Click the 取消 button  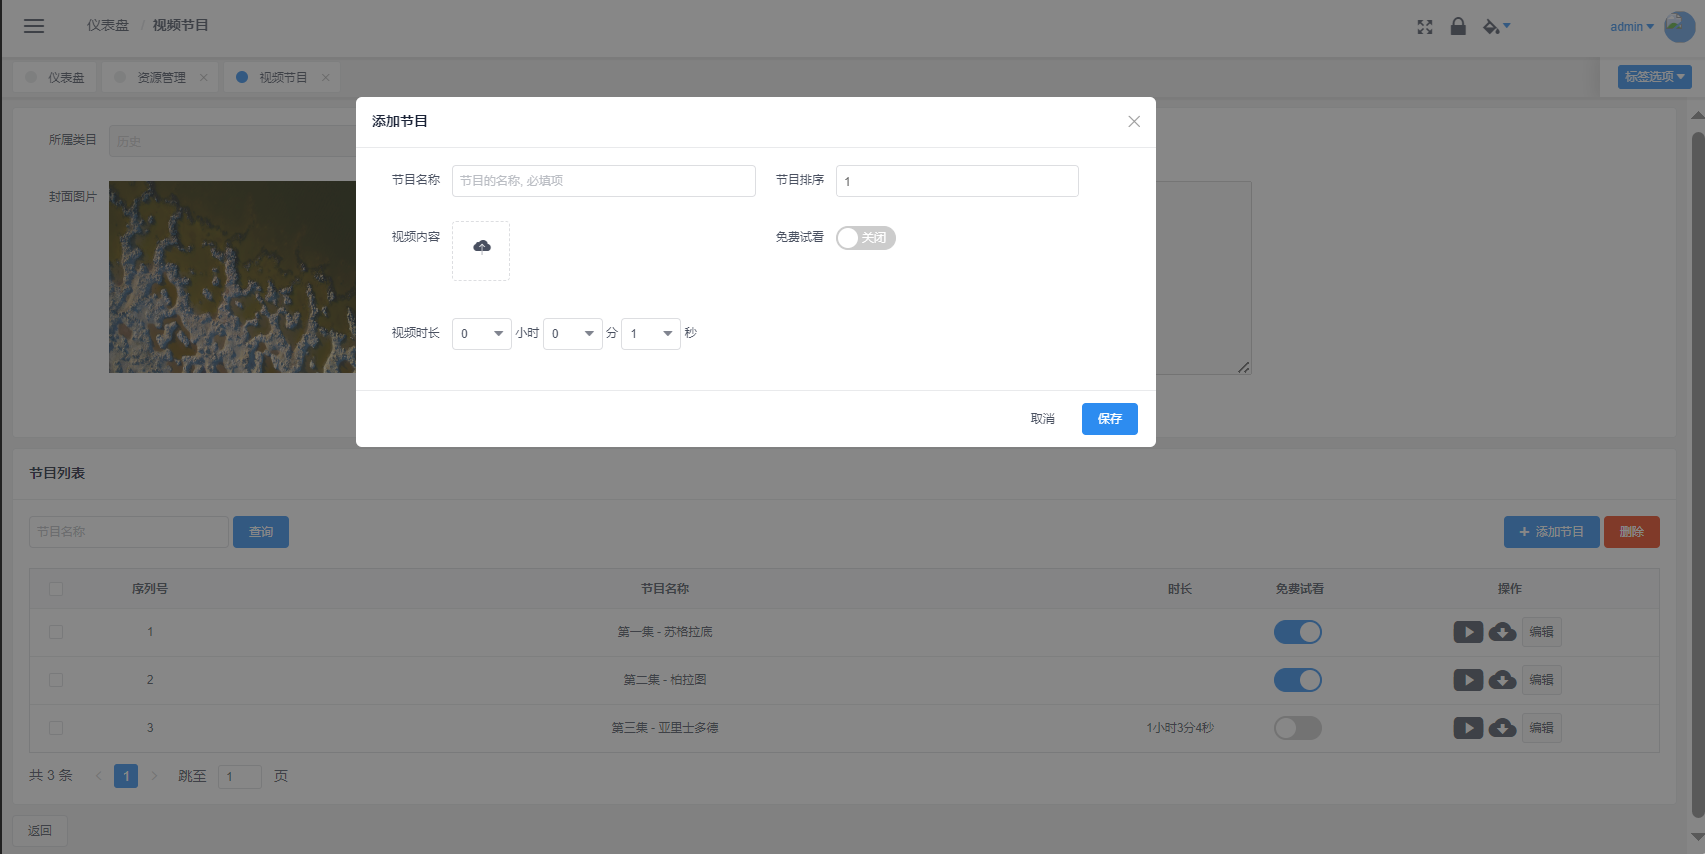tap(1043, 419)
